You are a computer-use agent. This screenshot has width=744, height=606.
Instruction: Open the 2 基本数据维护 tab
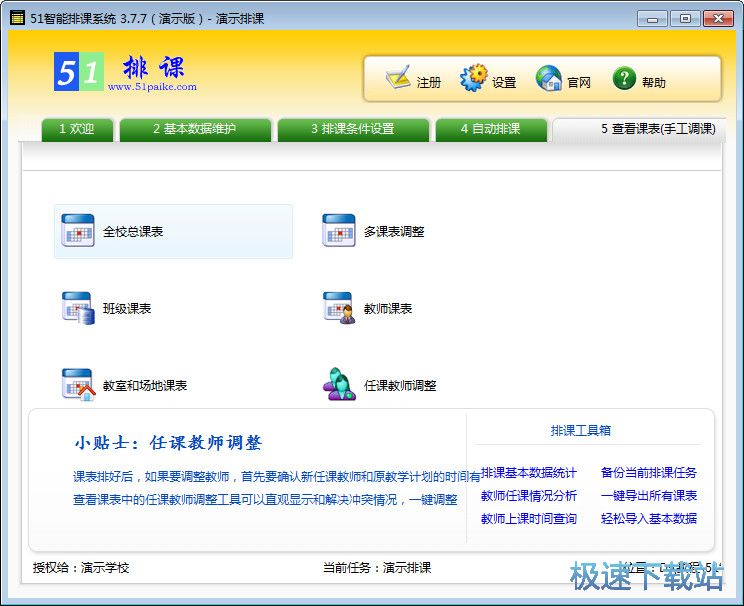[195, 129]
